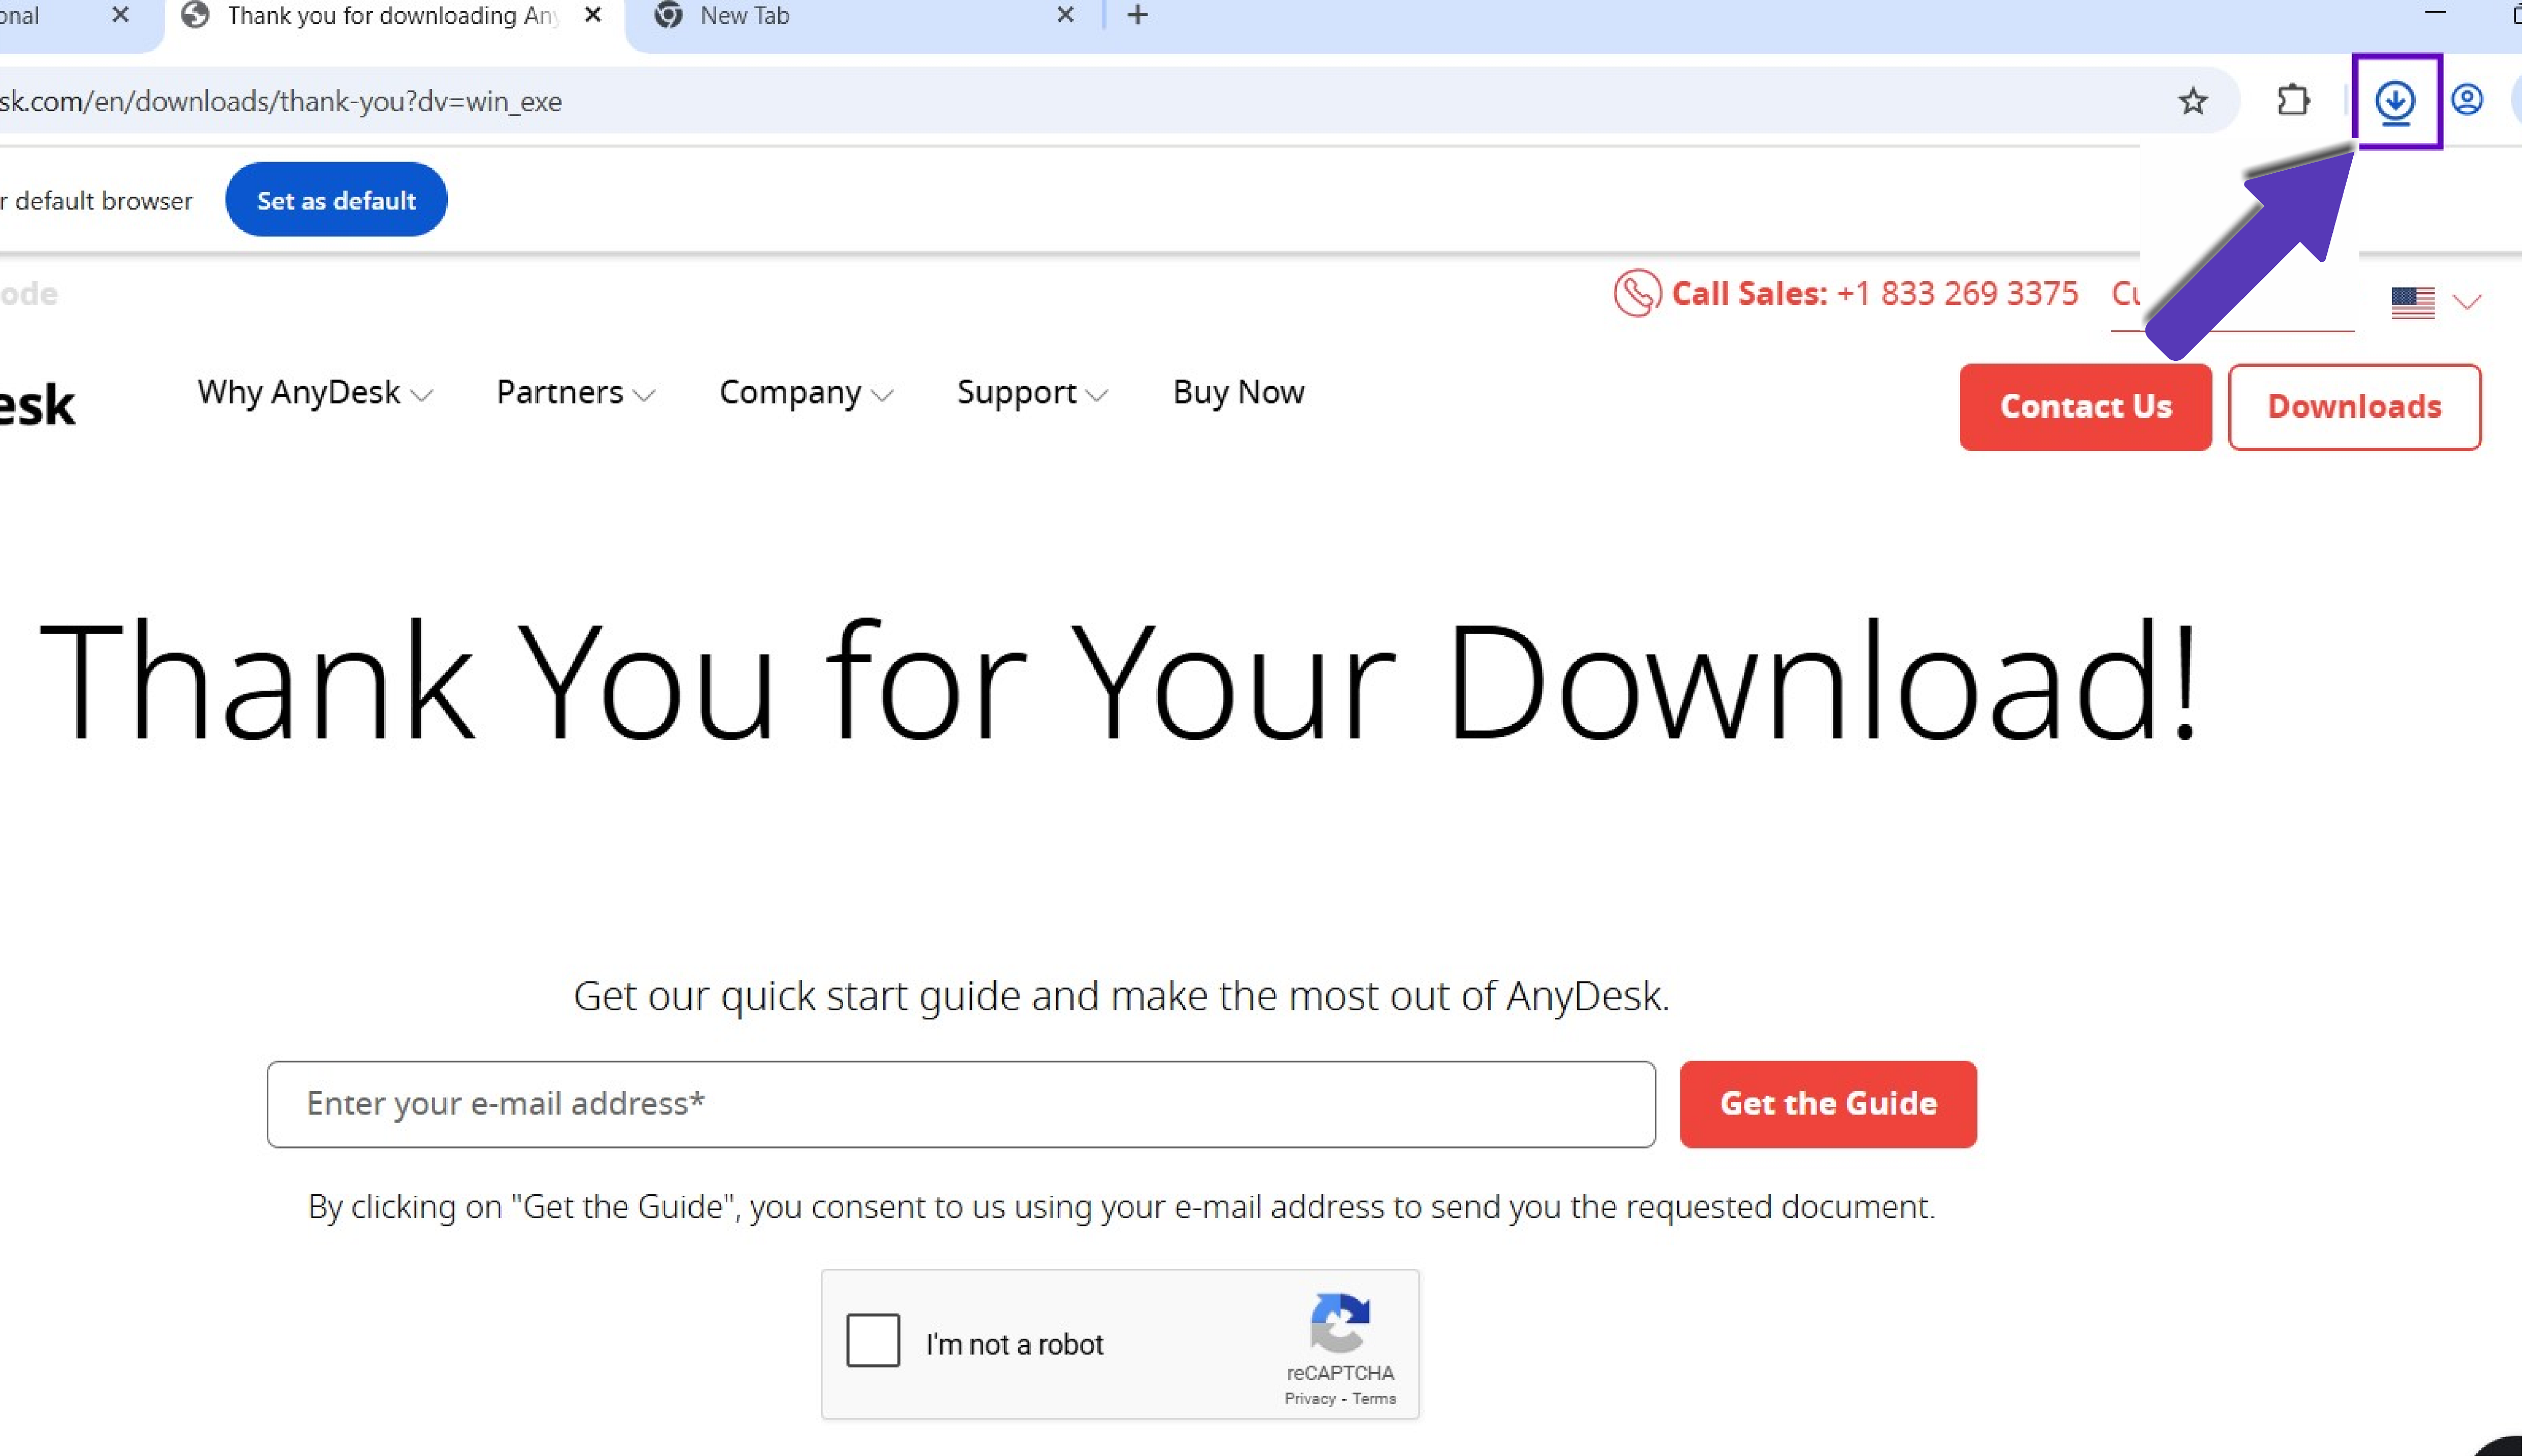This screenshot has height=1456, width=2522.
Task: Open the Buy Now page
Action: coord(1239,392)
